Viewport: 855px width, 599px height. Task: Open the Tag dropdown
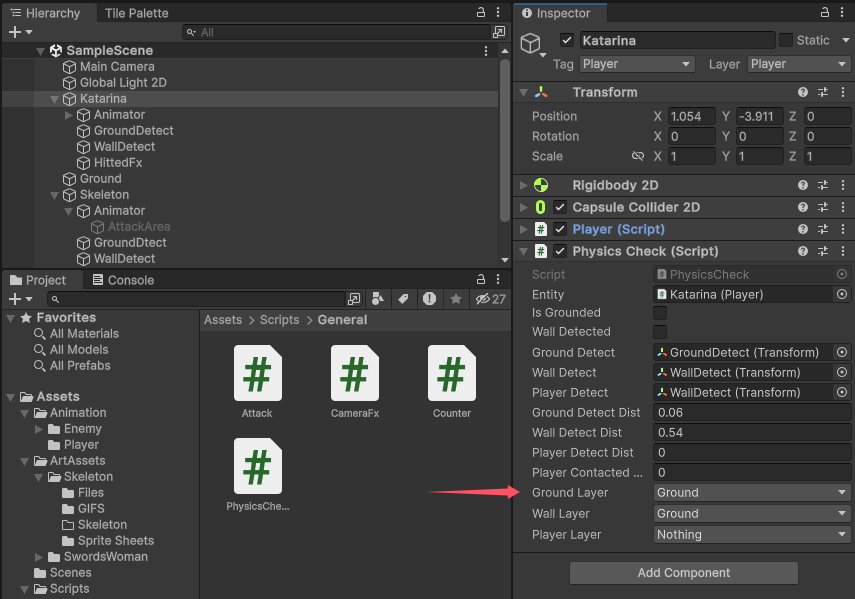click(637, 64)
